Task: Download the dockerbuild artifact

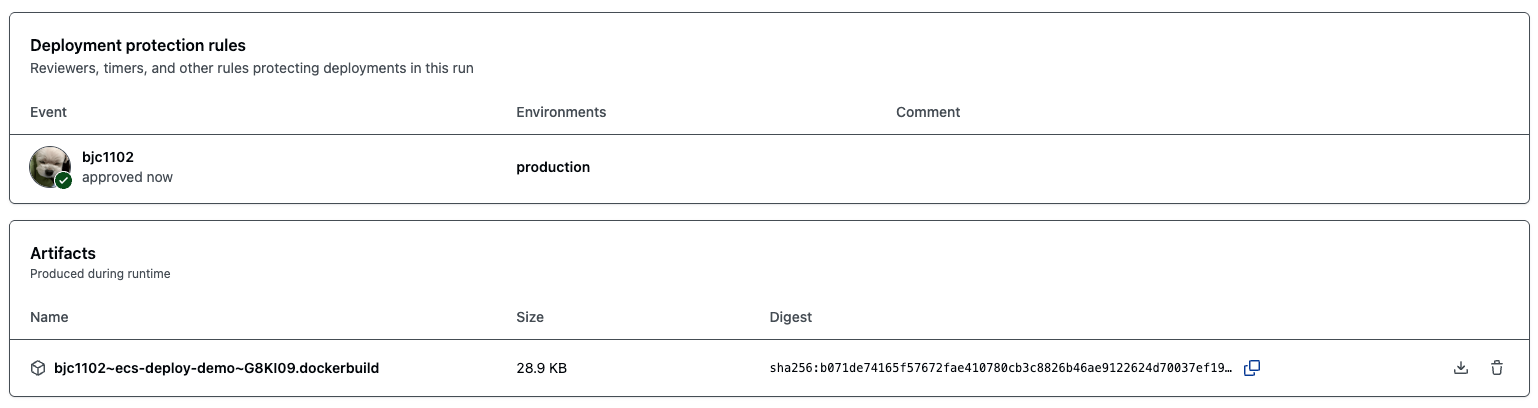Action: [x=1461, y=368]
